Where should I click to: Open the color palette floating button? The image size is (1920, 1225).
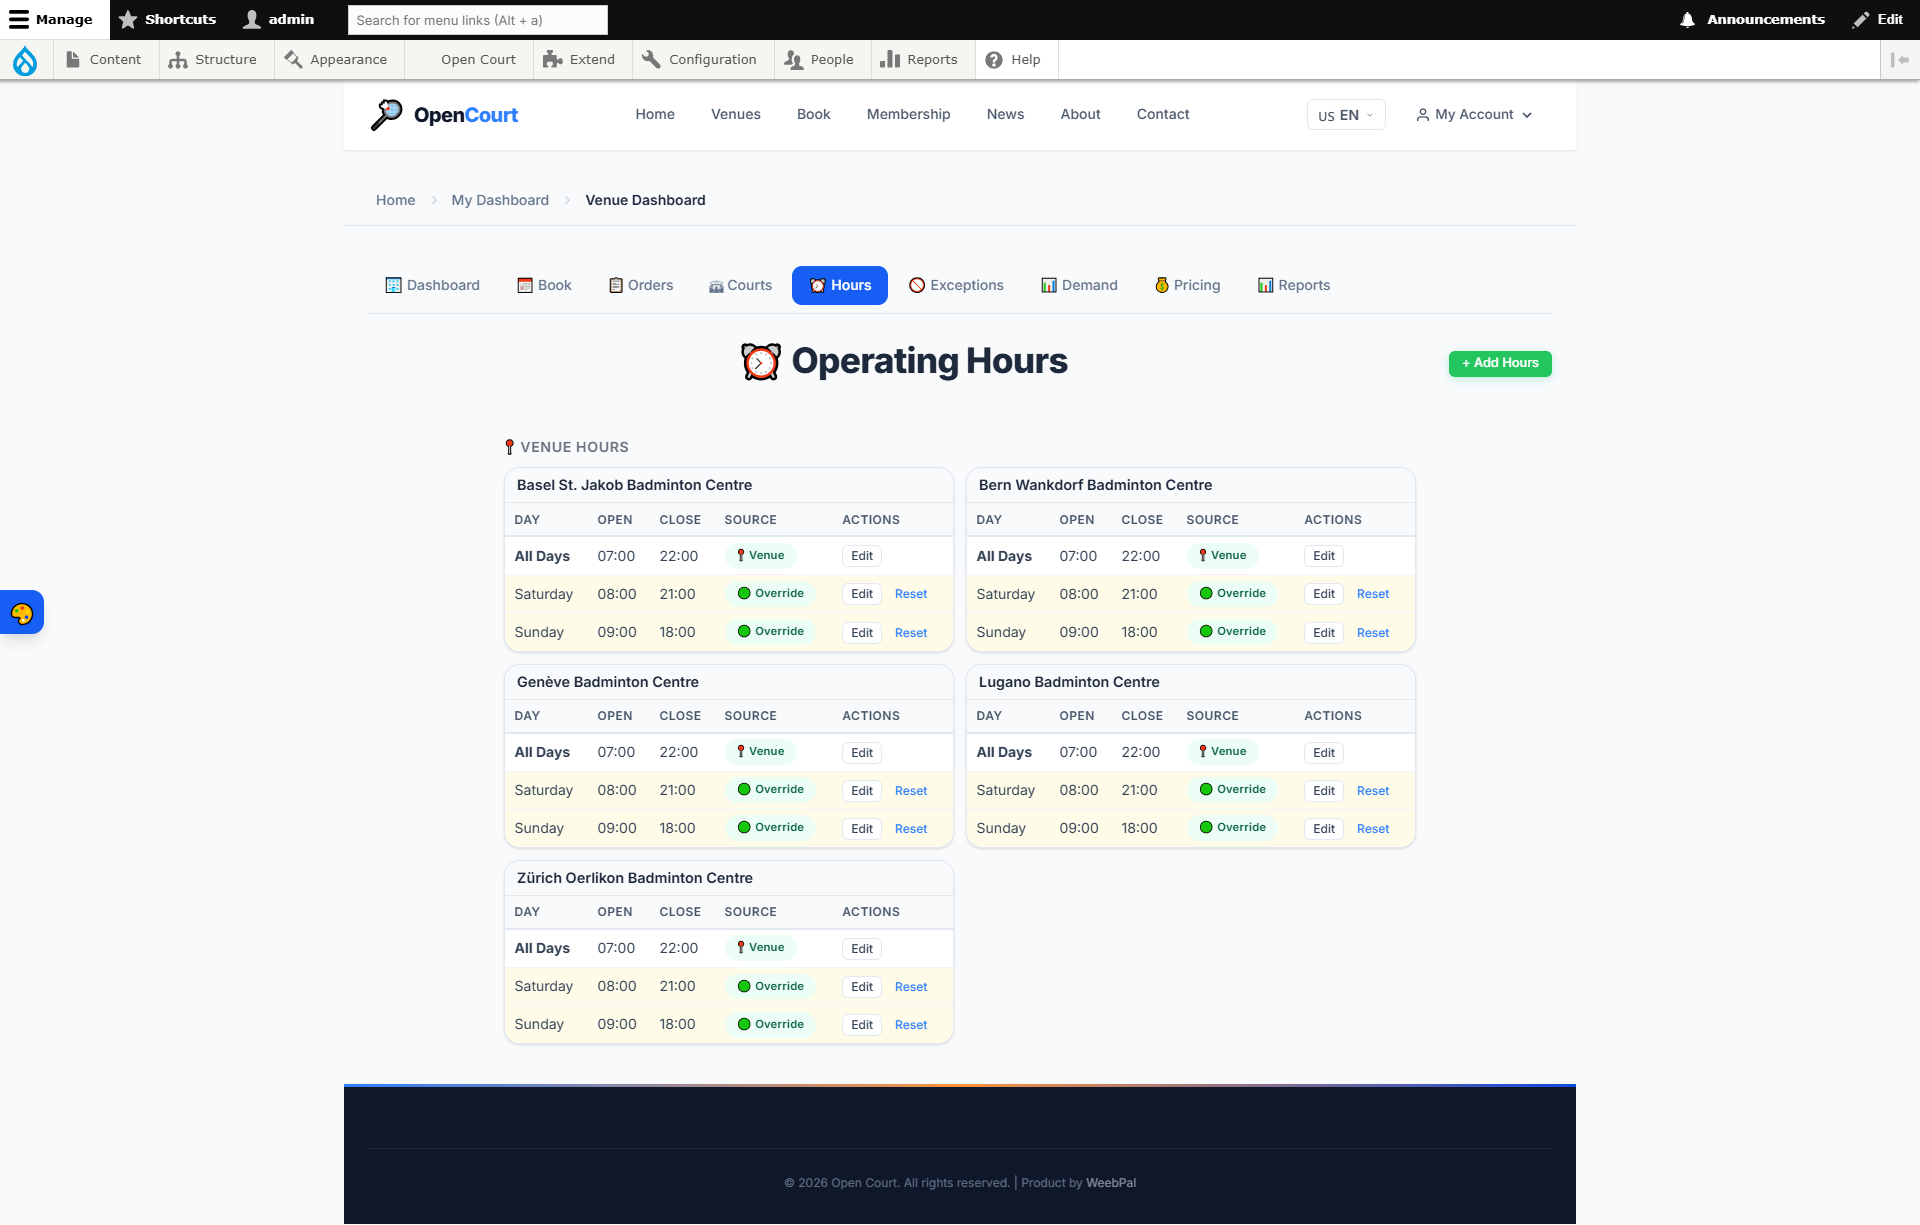pyautogui.click(x=22, y=613)
